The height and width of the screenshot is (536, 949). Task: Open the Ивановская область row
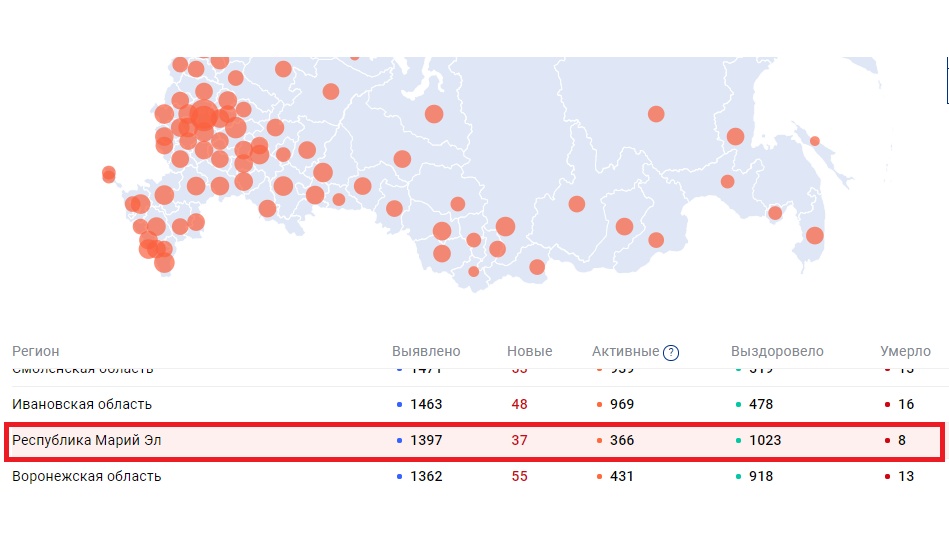tap(82, 404)
